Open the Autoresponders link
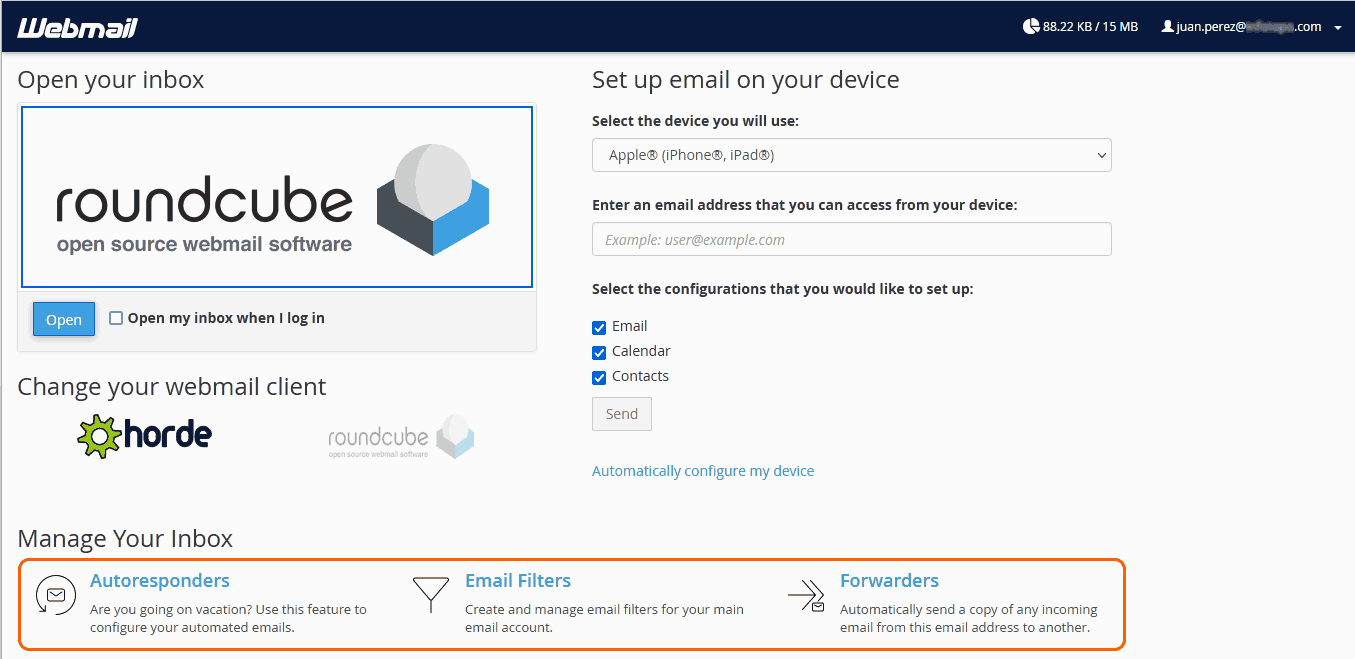Screen dimensions: 1355x659 pos(160,581)
